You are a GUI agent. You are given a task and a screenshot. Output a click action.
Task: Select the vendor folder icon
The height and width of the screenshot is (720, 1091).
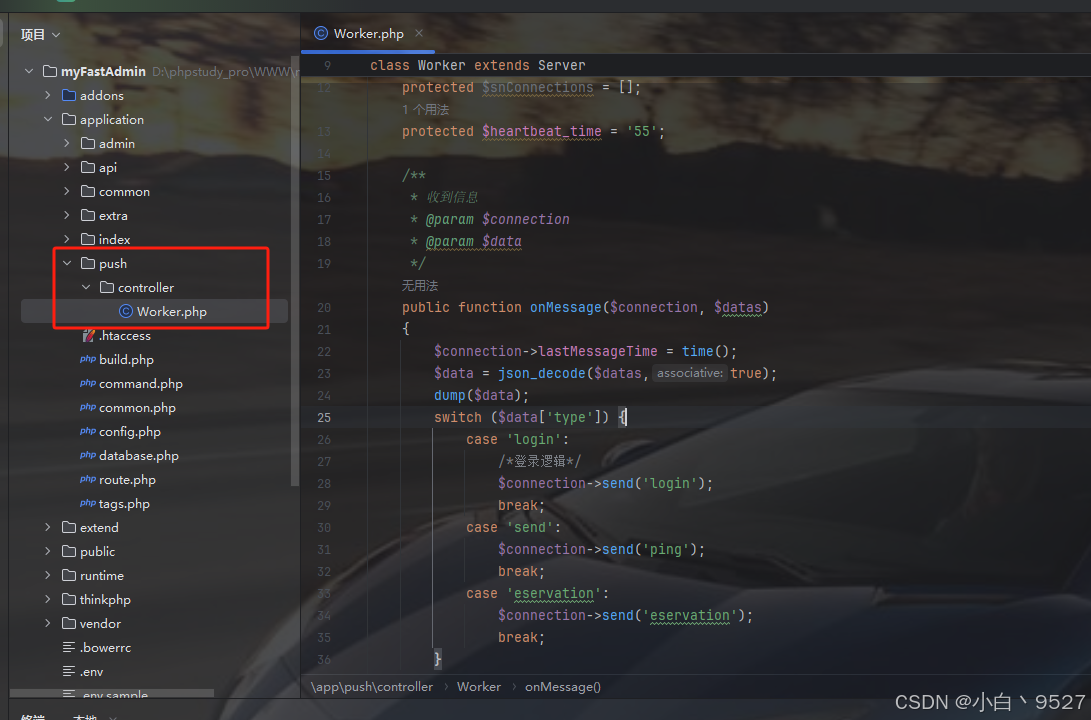pos(69,623)
